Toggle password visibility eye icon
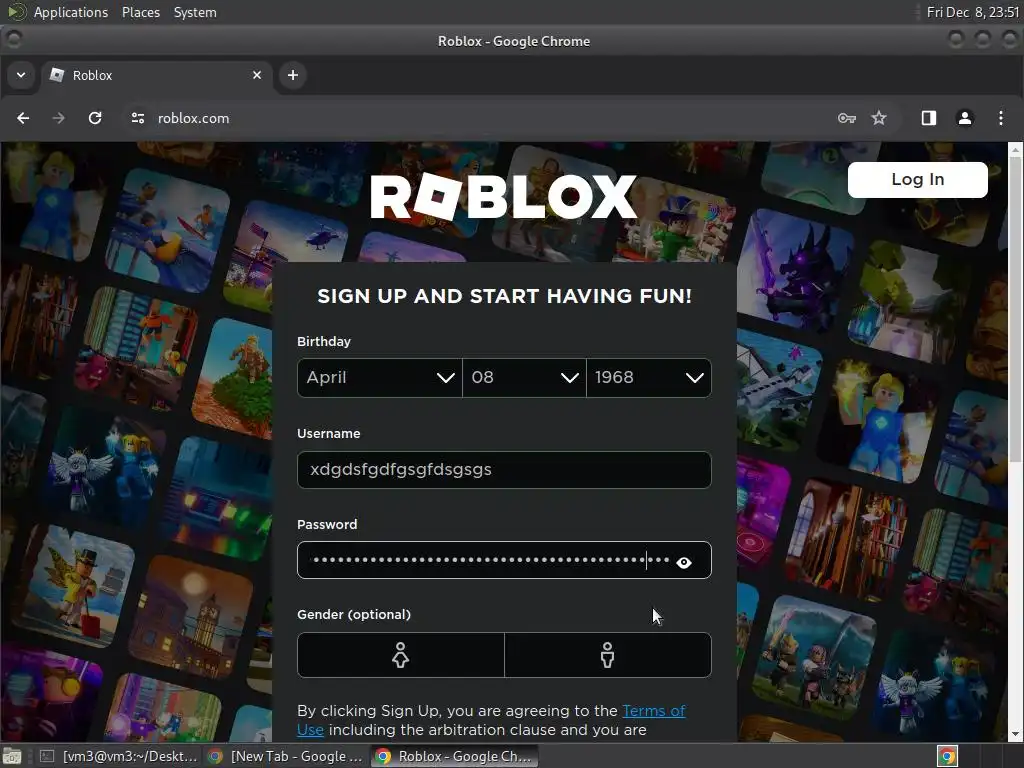The width and height of the screenshot is (1024, 768). click(684, 562)
